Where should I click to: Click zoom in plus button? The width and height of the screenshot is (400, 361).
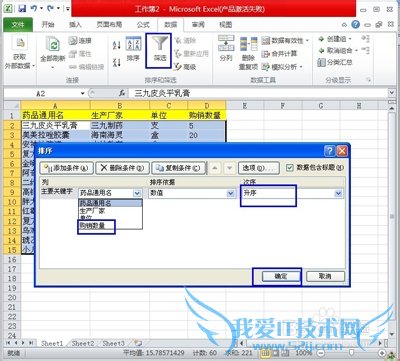point(382,352)
